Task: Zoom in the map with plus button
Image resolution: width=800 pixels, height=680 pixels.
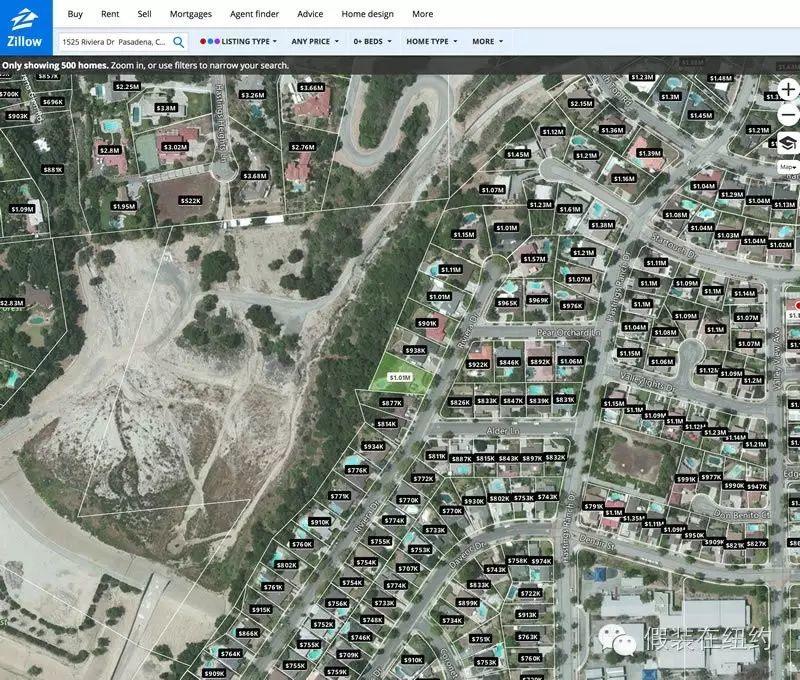Action: [788, 90]
